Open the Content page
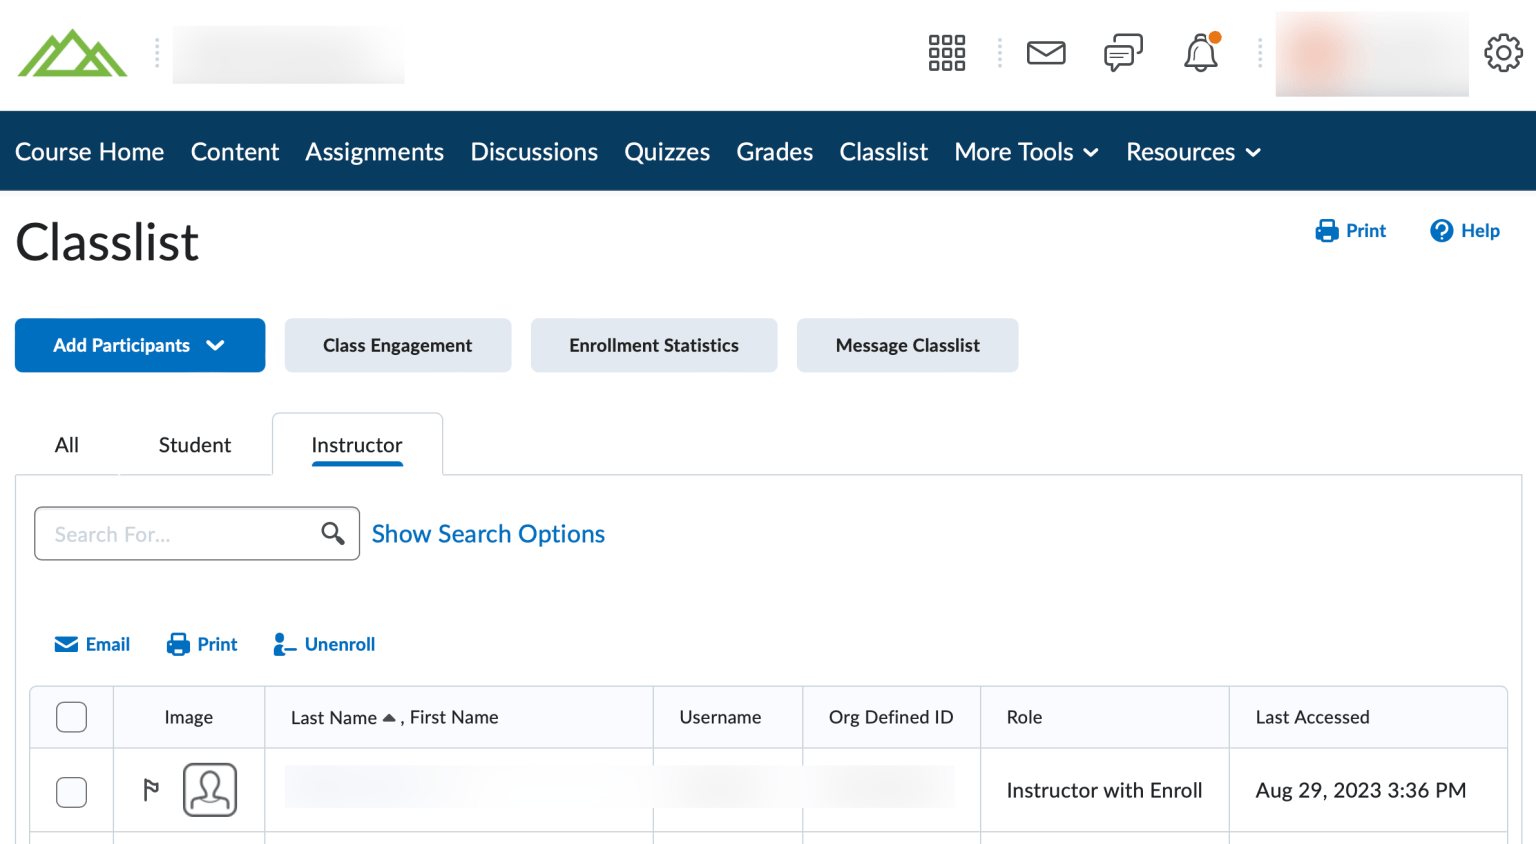Image resolution: width=1536 pixels, height=844 pixels. click(235, 152)
